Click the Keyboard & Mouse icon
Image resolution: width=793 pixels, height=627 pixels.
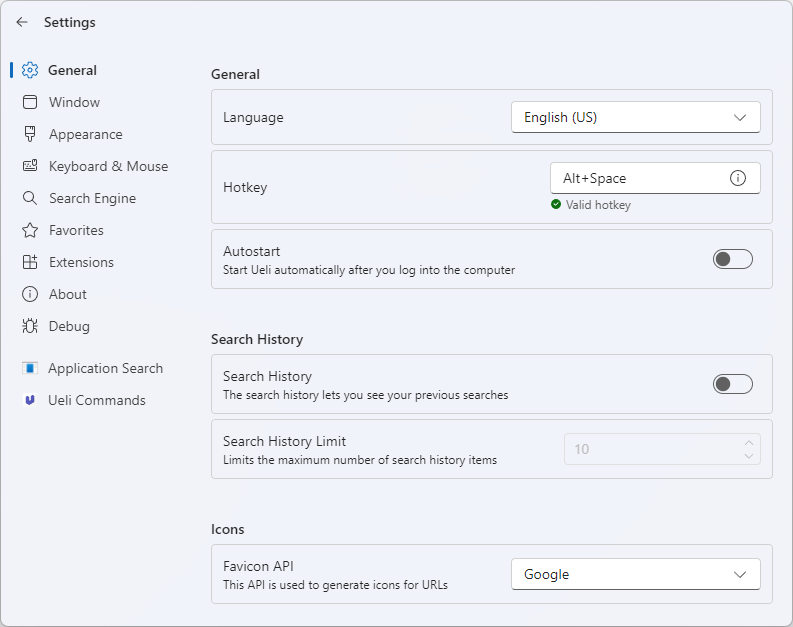[x=30, y=166]
